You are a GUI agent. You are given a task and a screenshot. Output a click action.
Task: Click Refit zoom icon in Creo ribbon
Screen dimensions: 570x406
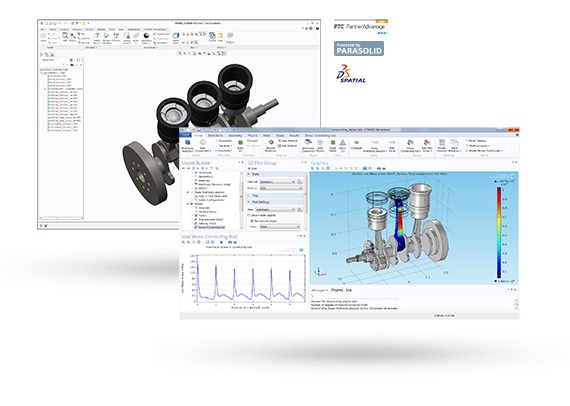(65, 35)
